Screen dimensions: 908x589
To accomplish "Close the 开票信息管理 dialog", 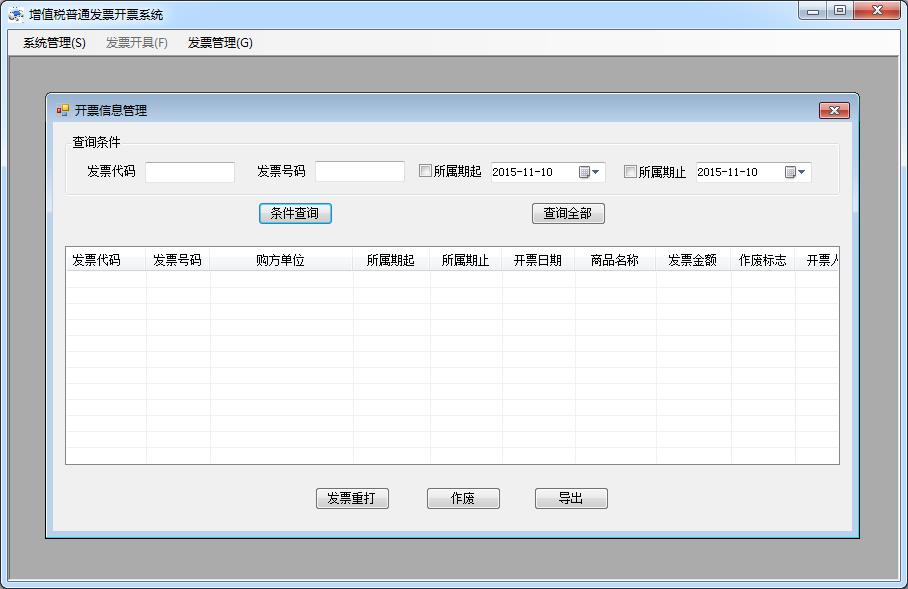I will pos(833,110).
